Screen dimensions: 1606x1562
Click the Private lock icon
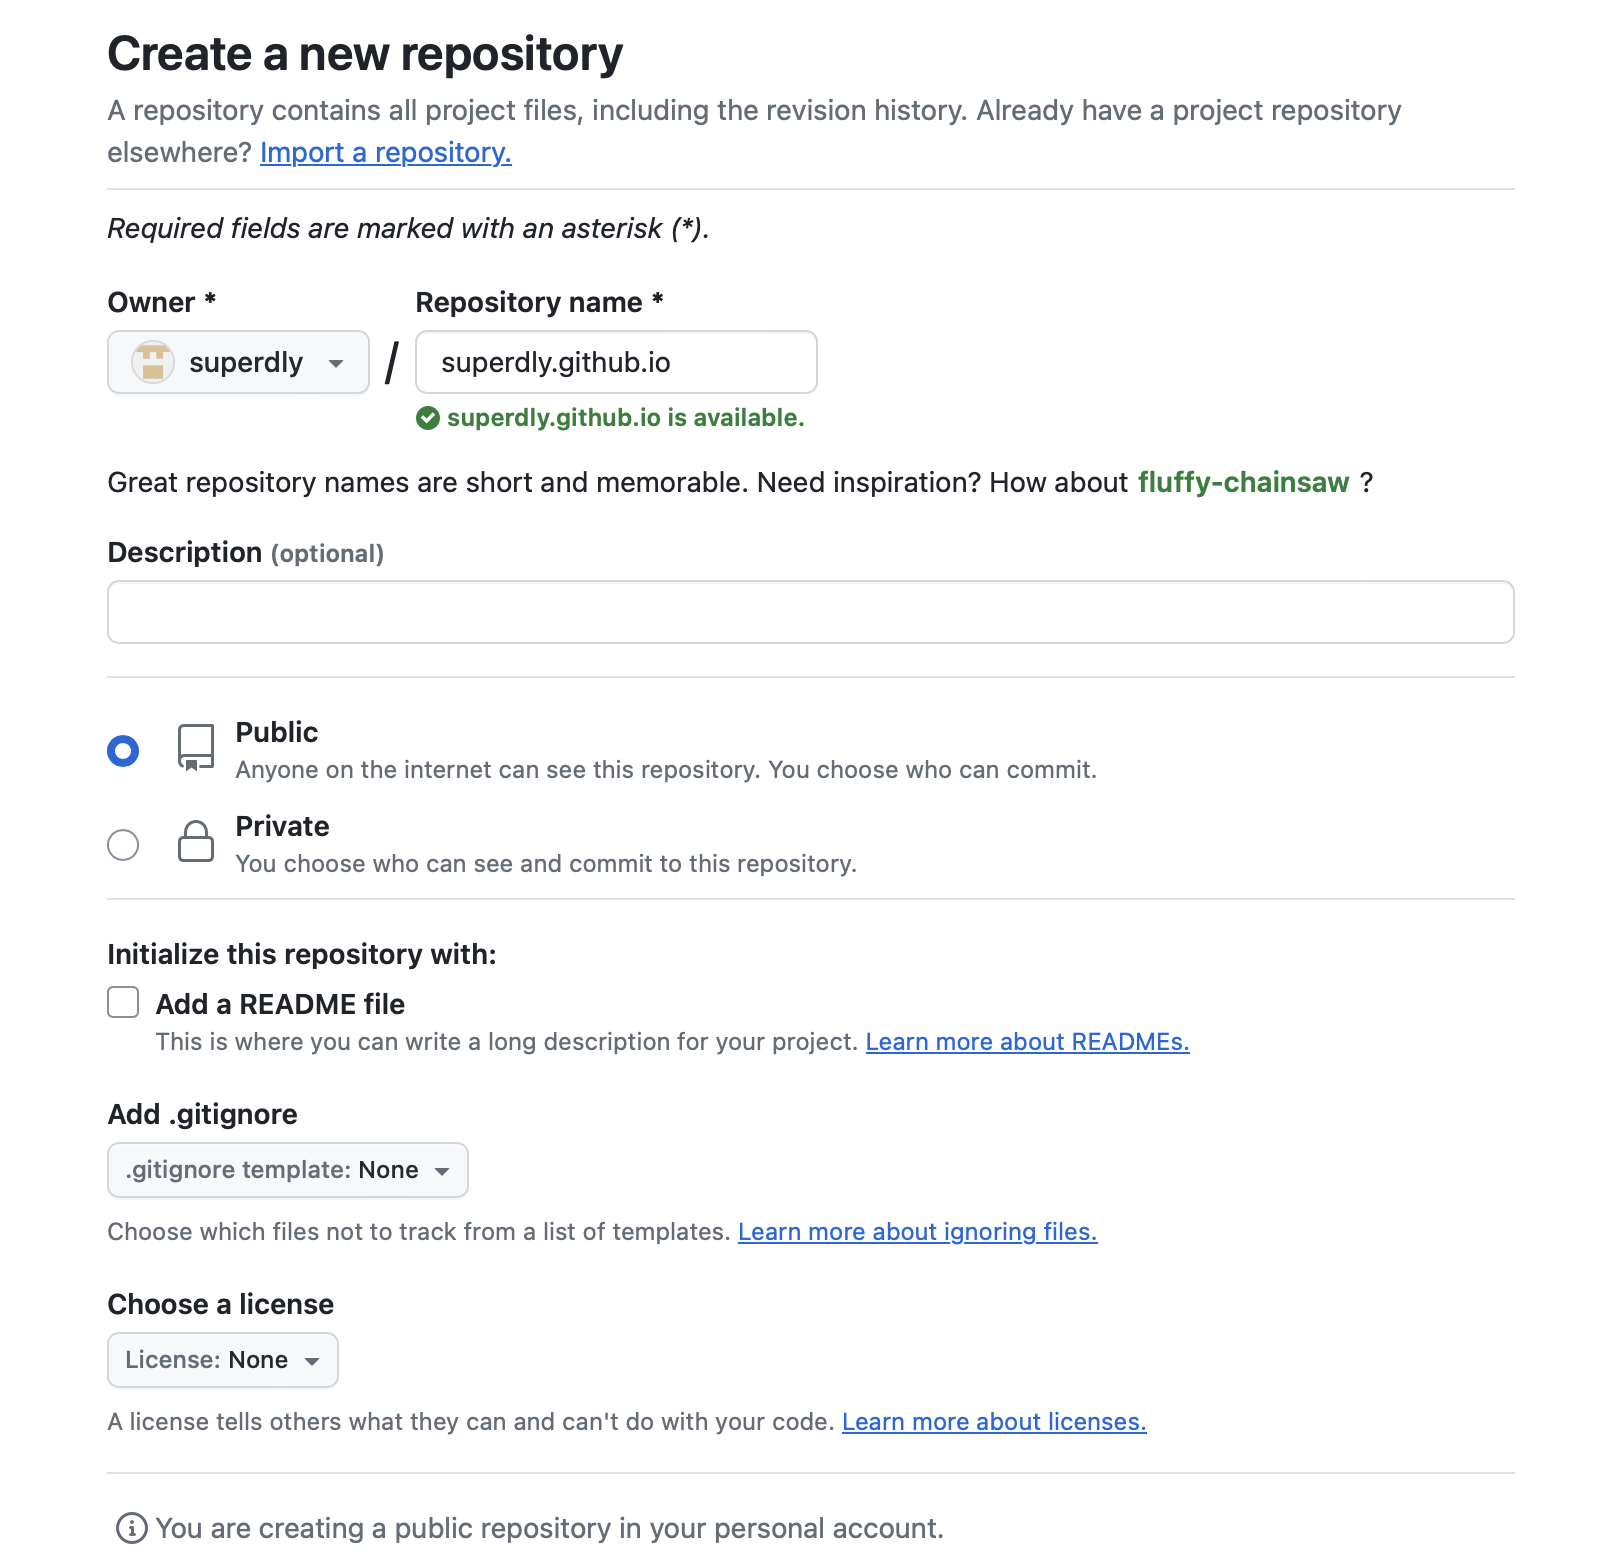click(196, 842)
